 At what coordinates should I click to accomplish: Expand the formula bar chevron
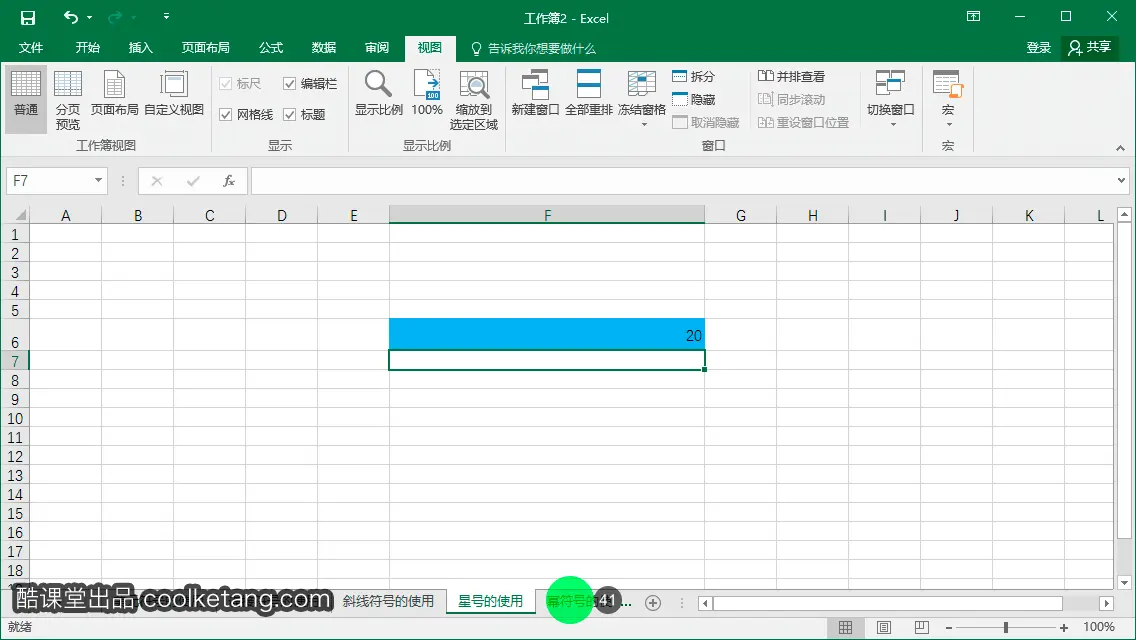pos(1122,180)
